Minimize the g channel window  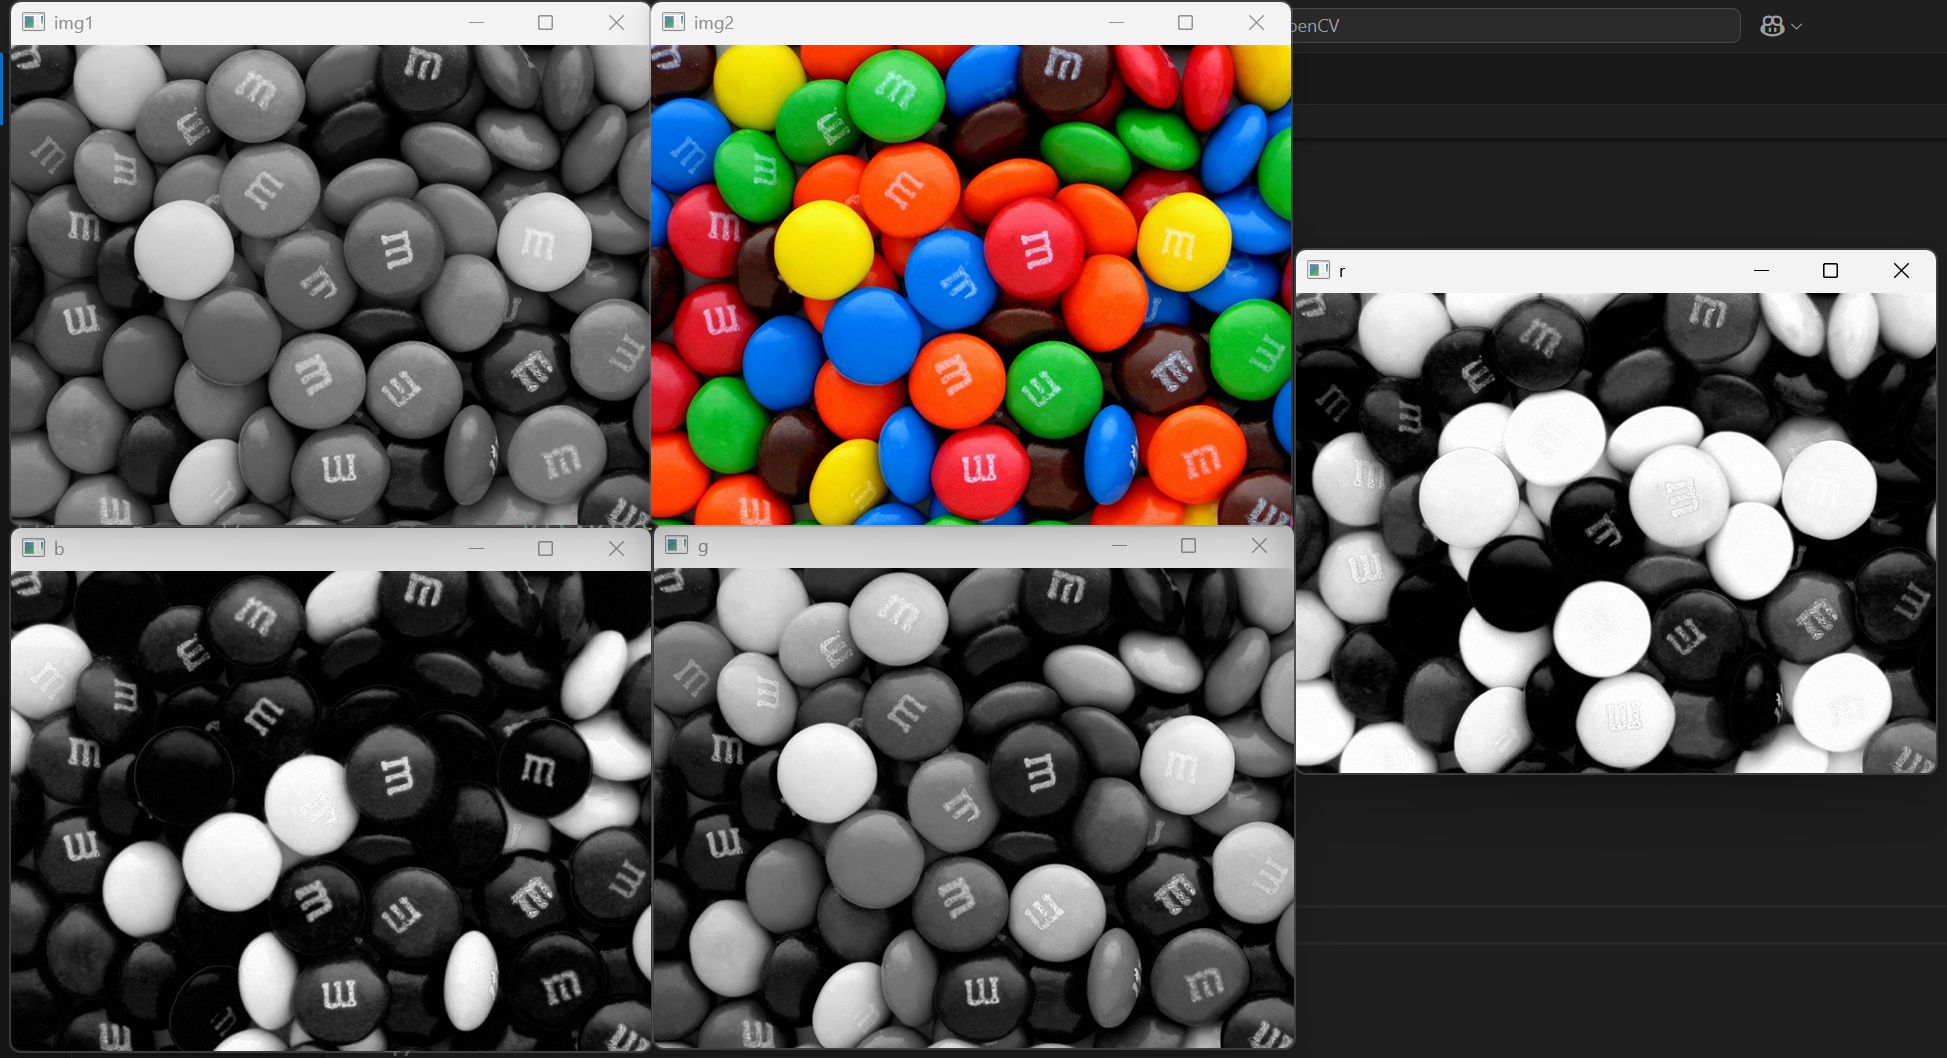[1119, 545]
